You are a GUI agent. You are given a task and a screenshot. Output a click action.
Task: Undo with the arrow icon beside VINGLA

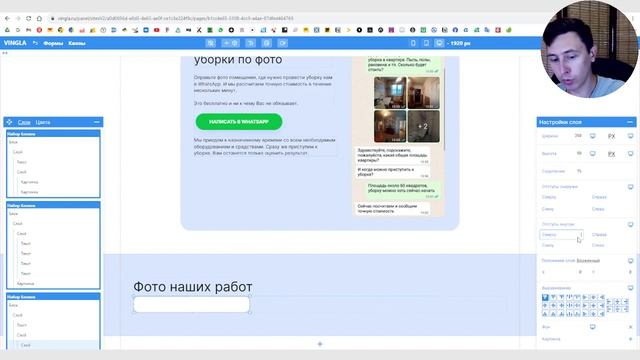(35, 43)
